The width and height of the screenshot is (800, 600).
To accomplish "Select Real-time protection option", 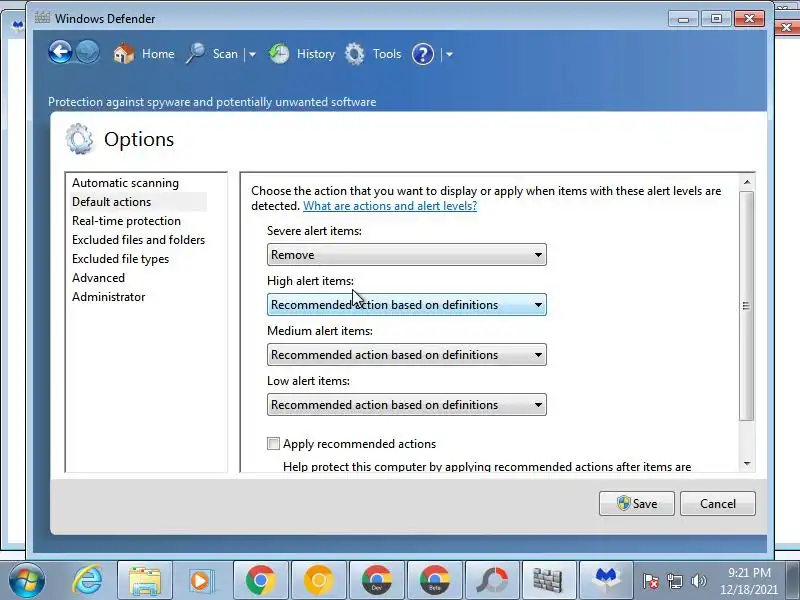I will tap(127, 220).
